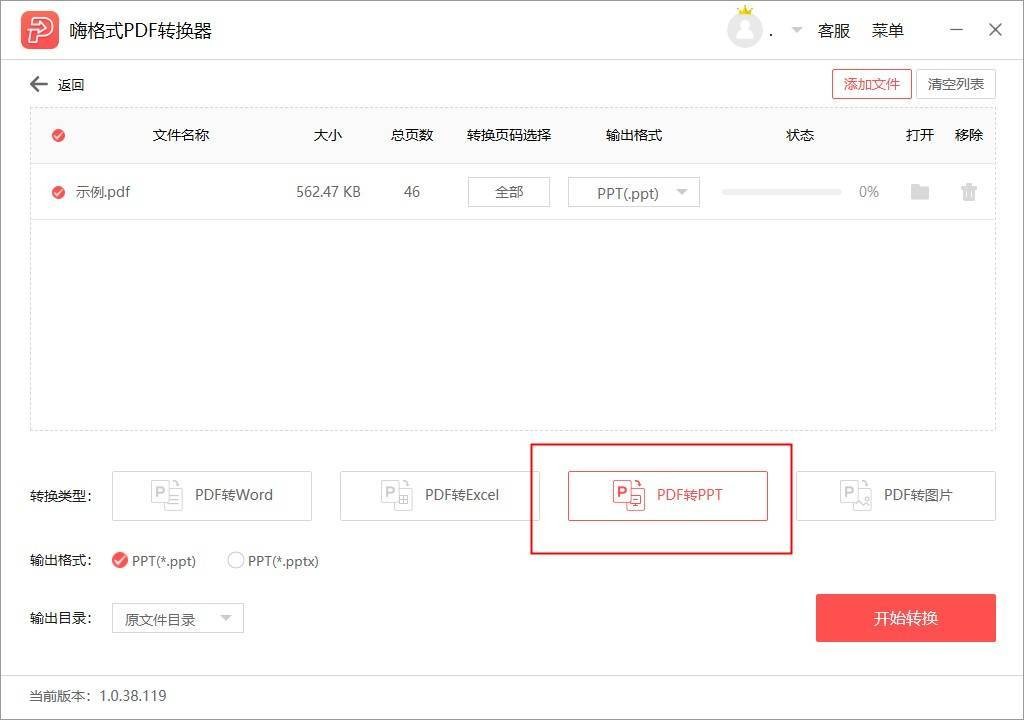Screen dimensions: 1024x720
Task: Select PDF转Word conversion type
Action: 212,496
